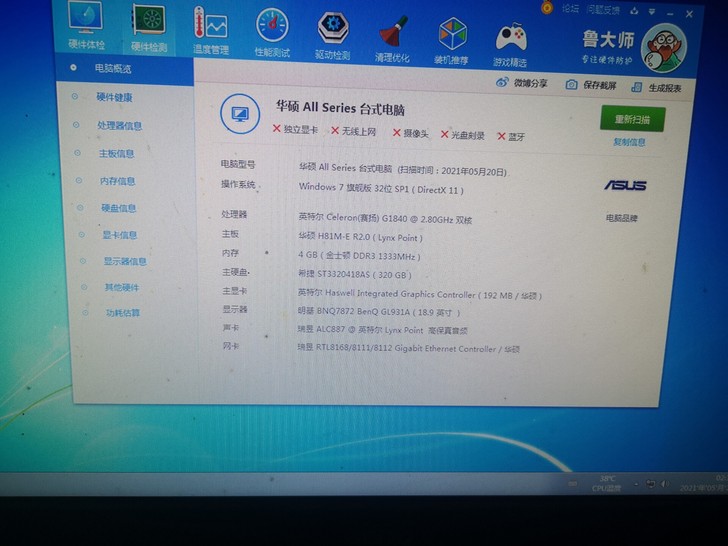Viewport: 728px width, 546px height.
Task: Click the upgrade arrow icon beside 问题反馈
Action: point(634,10)
